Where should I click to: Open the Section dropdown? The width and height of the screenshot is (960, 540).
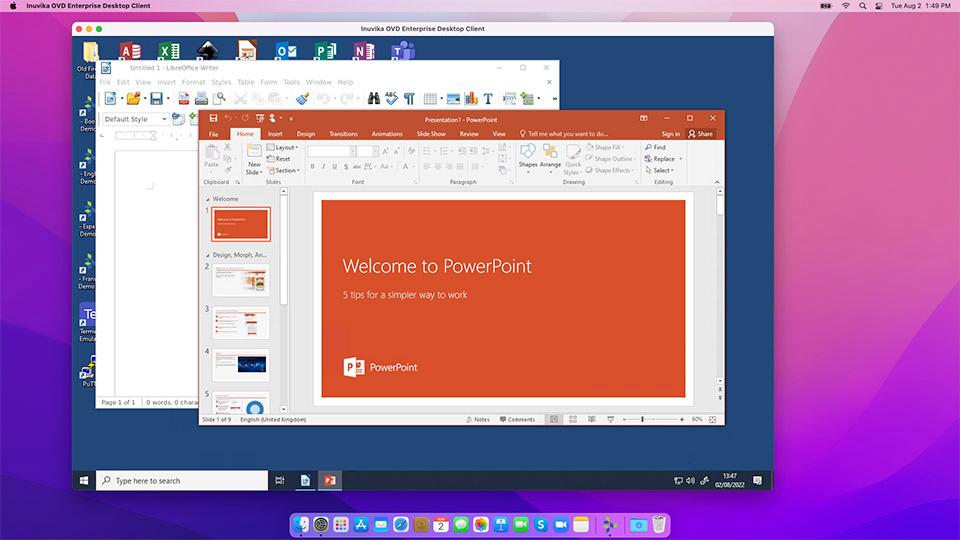[283, 171]
